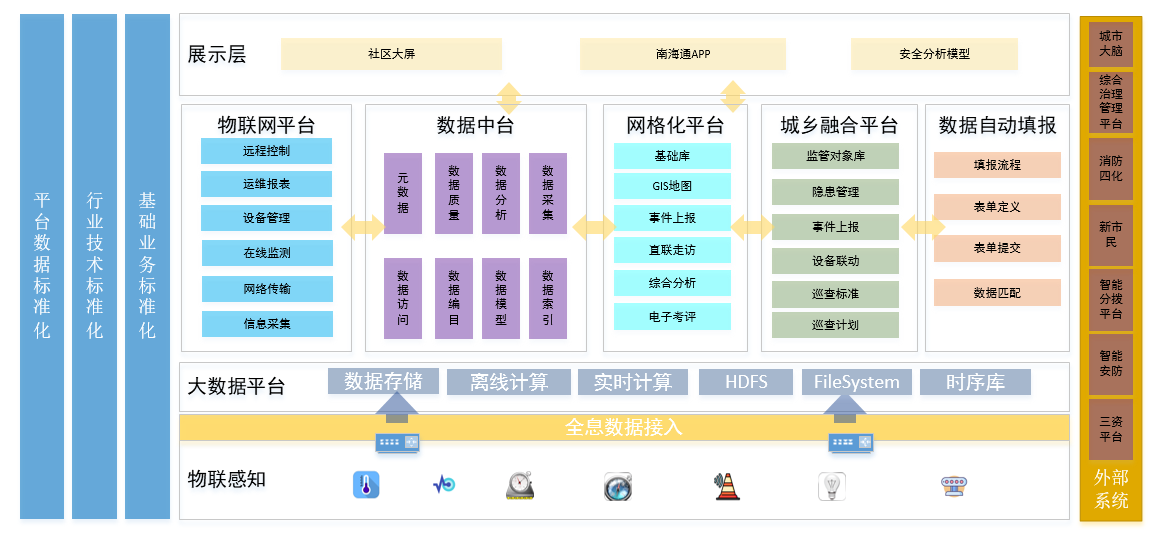Click the yellow 全息数据接入 bar
Viewport: 1157px width, 534px height.
click(x=624, y=427)
